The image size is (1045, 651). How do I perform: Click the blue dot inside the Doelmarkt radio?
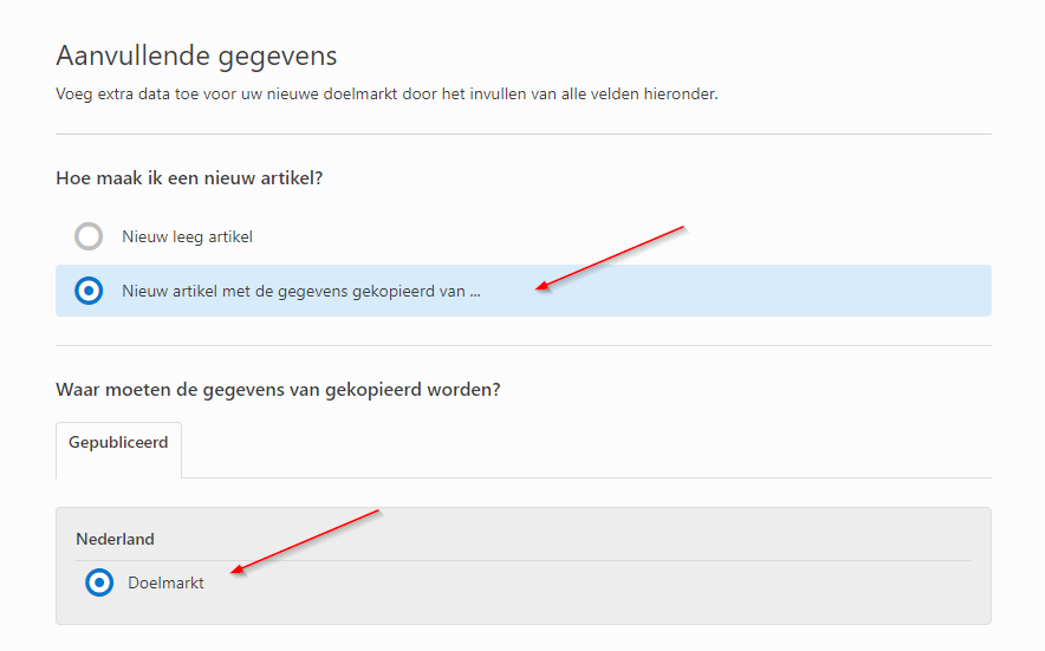[x=99, y=582]
